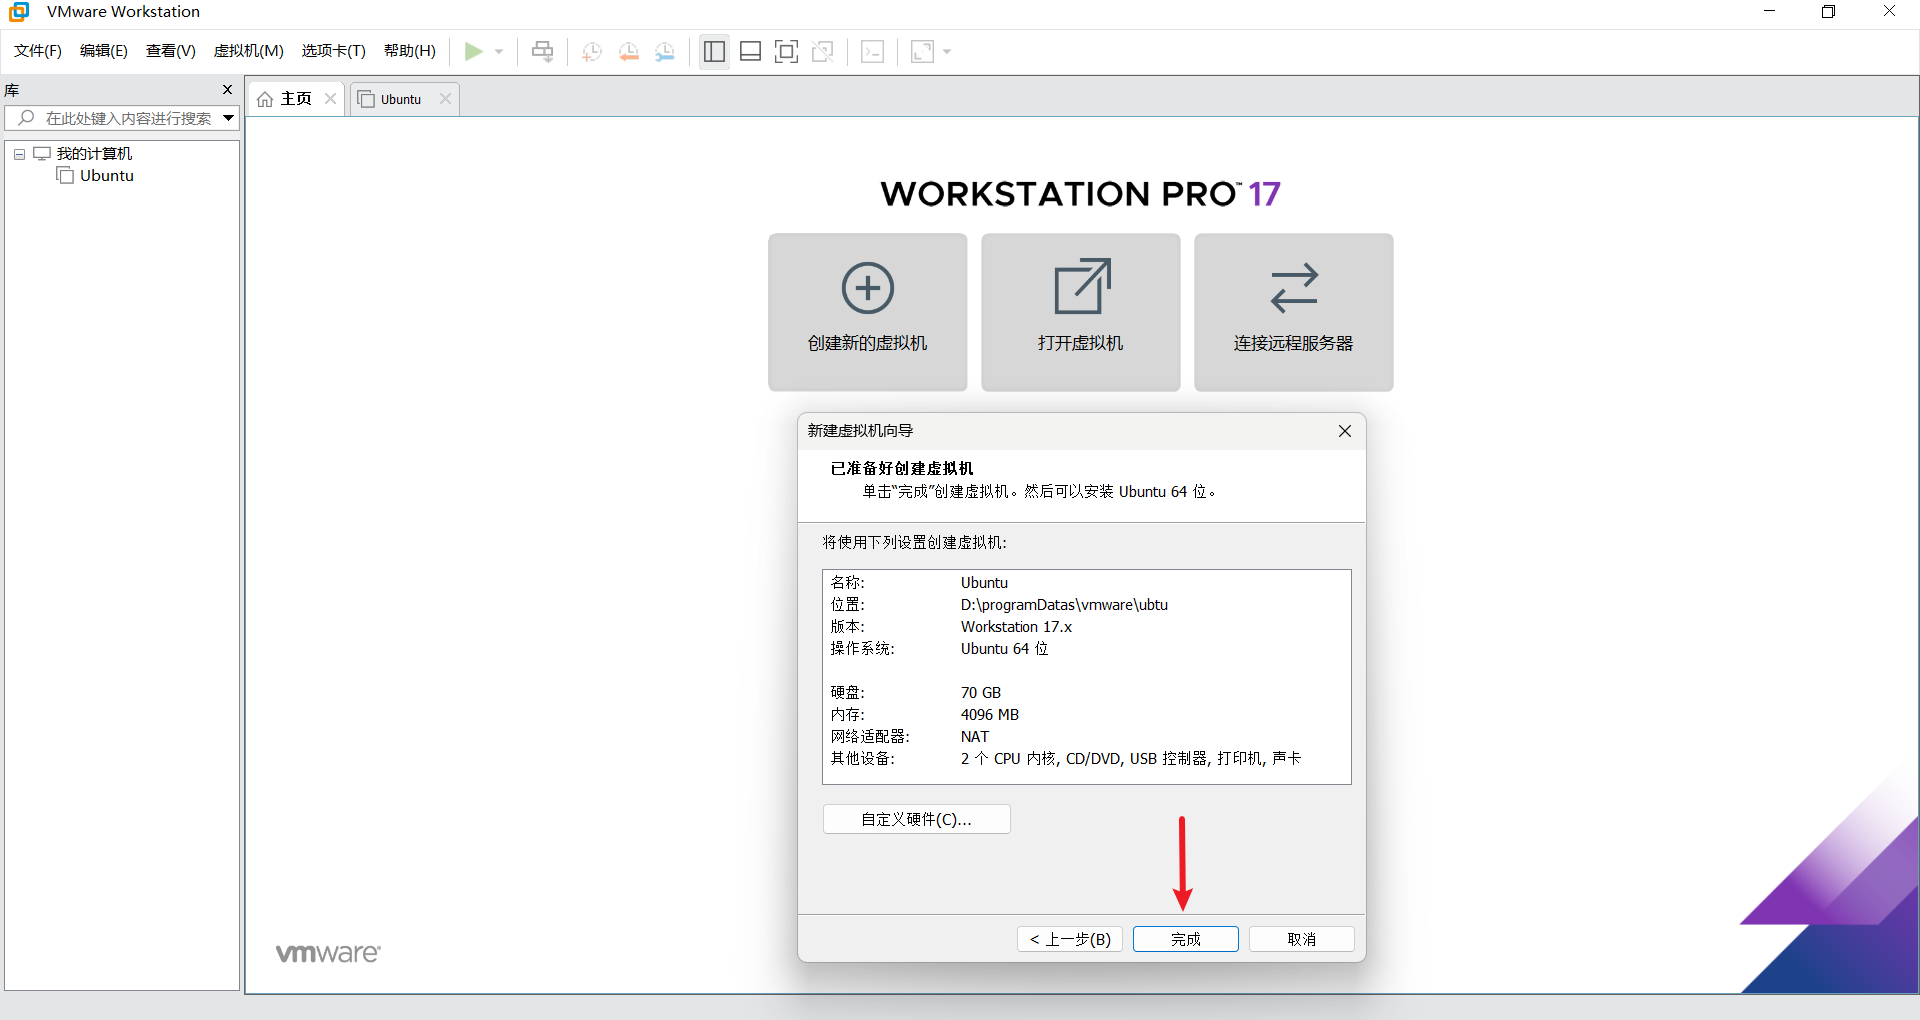Viewport: 1920px width, 1020px height.
Task: Click the take snapshot clock icon
Action: point(591,52)
